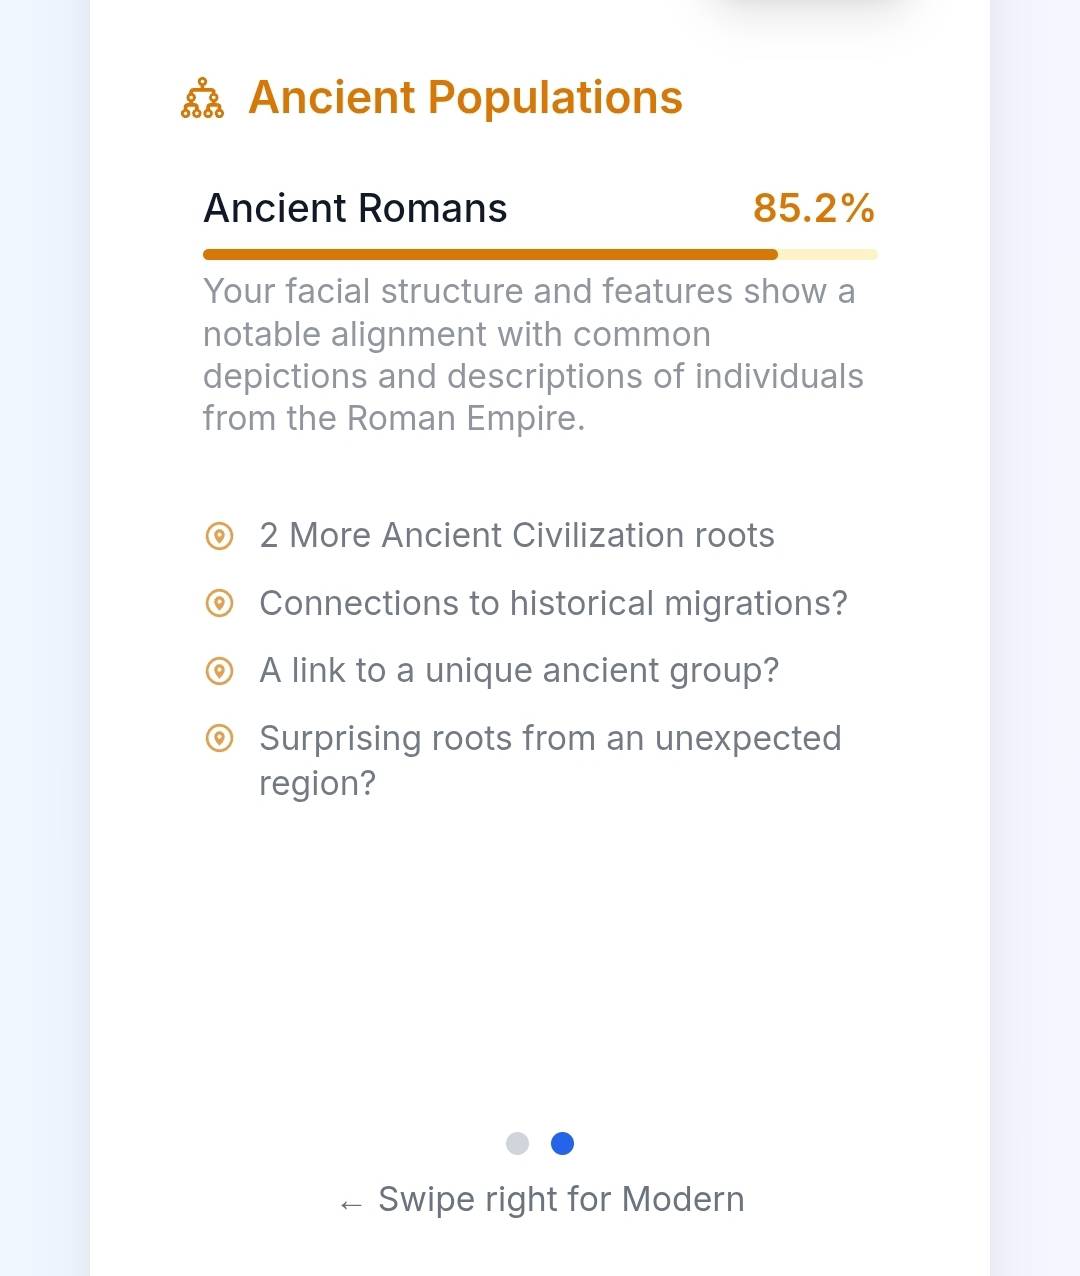Image resolution: width=1080 pixels, height=1276 pixels.
Task: Open Surprising roots from an unexpected region
Action: coord(550,760)
